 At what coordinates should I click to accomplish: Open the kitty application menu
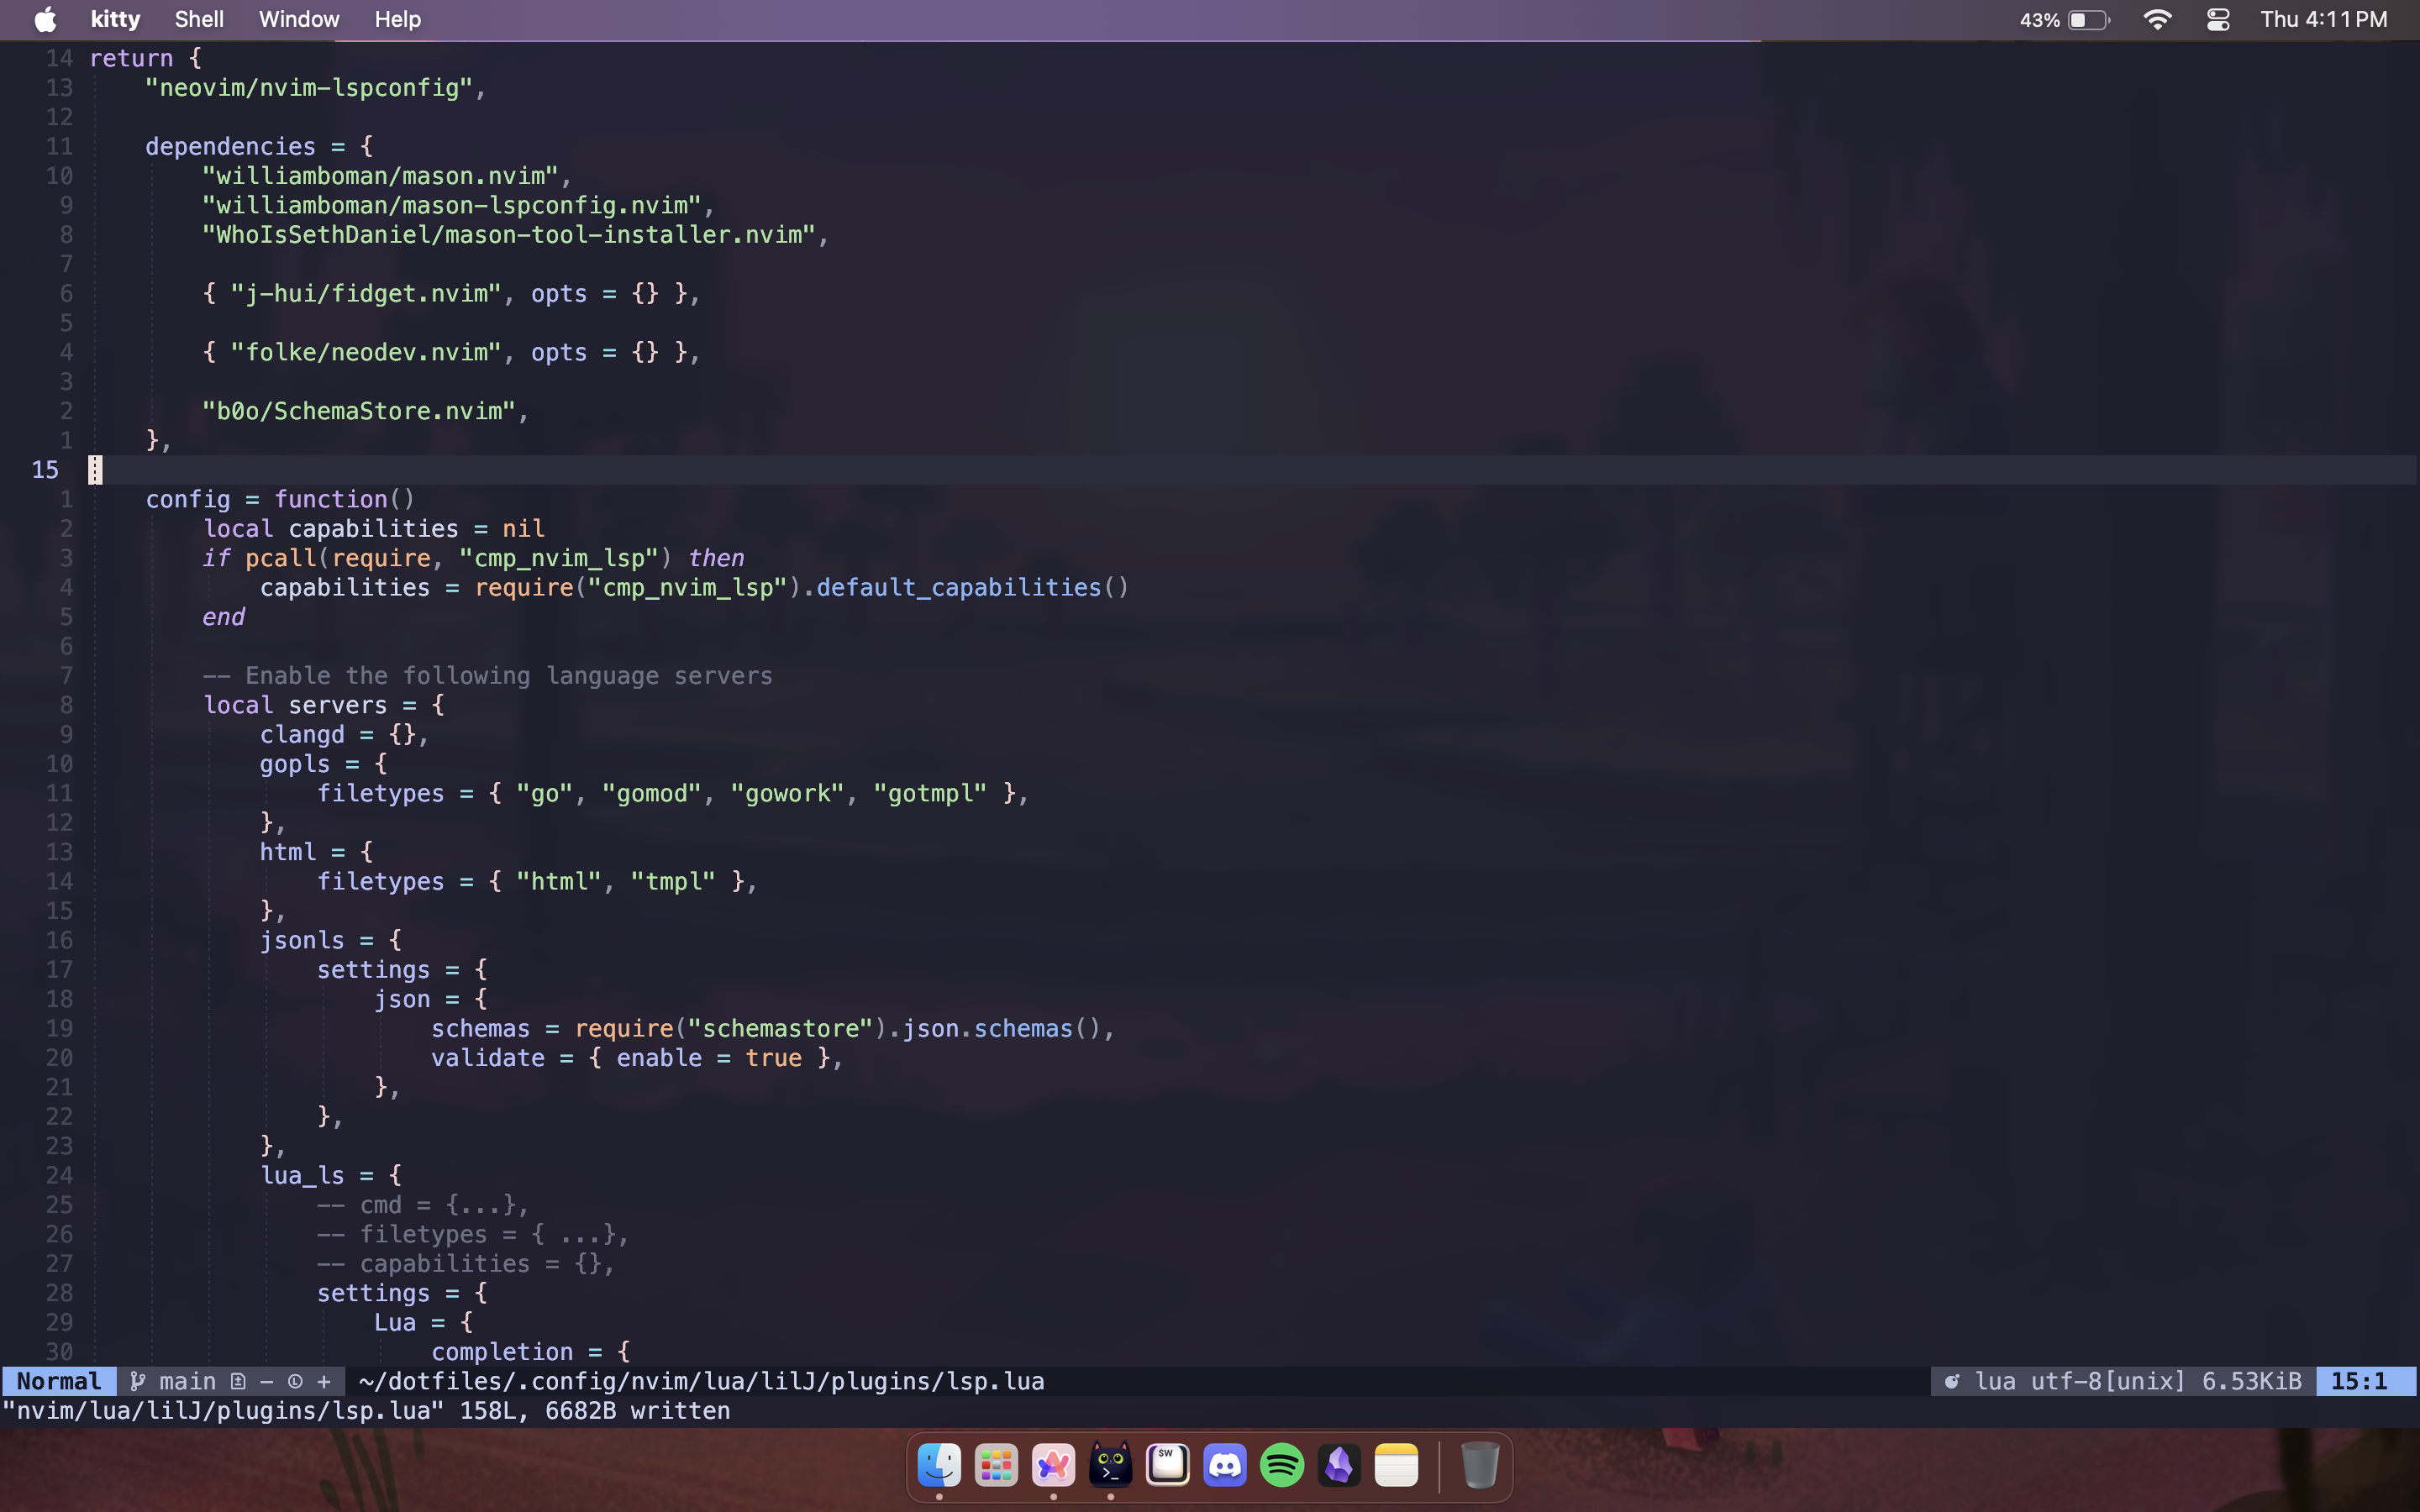coord(115,20)
